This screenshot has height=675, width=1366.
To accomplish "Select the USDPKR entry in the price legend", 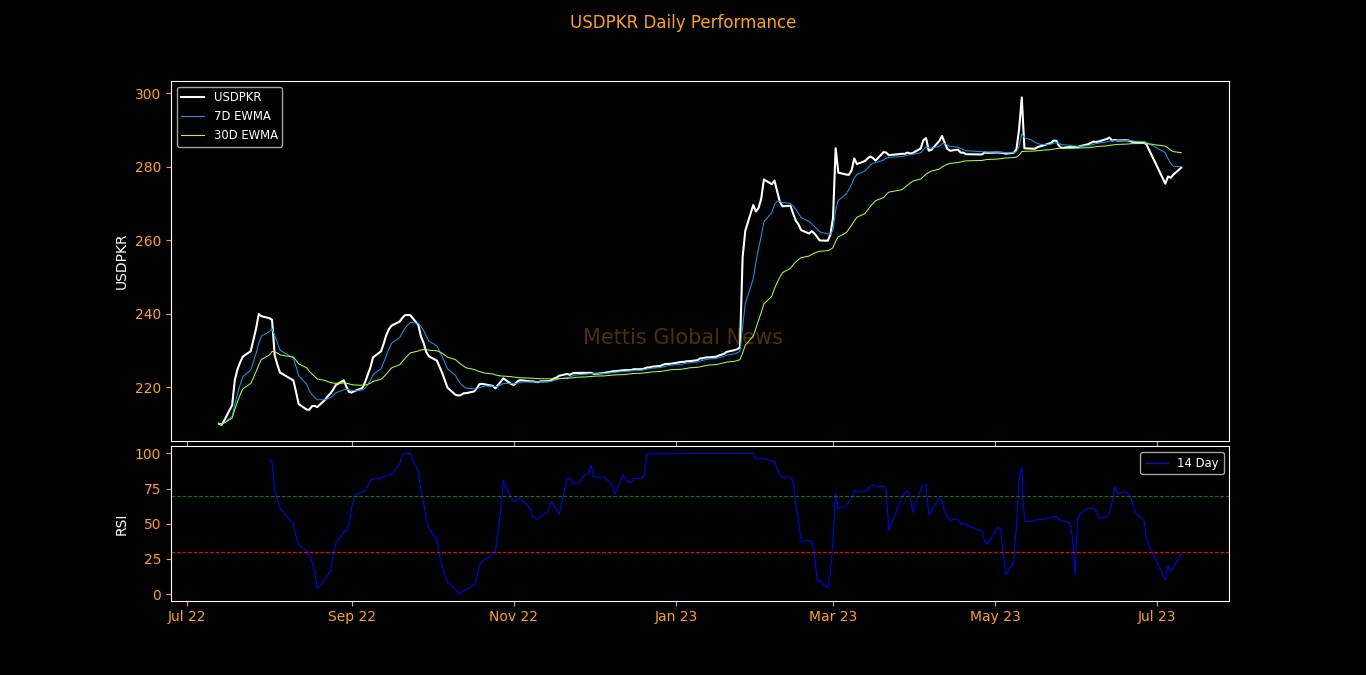I will [237, 97].
